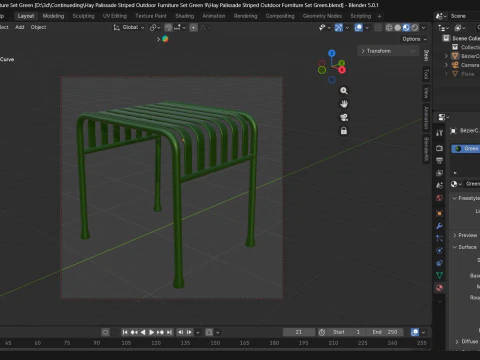The image size is (480, 360).
Task: Click the End frame field 250
Action: (385, 332)
